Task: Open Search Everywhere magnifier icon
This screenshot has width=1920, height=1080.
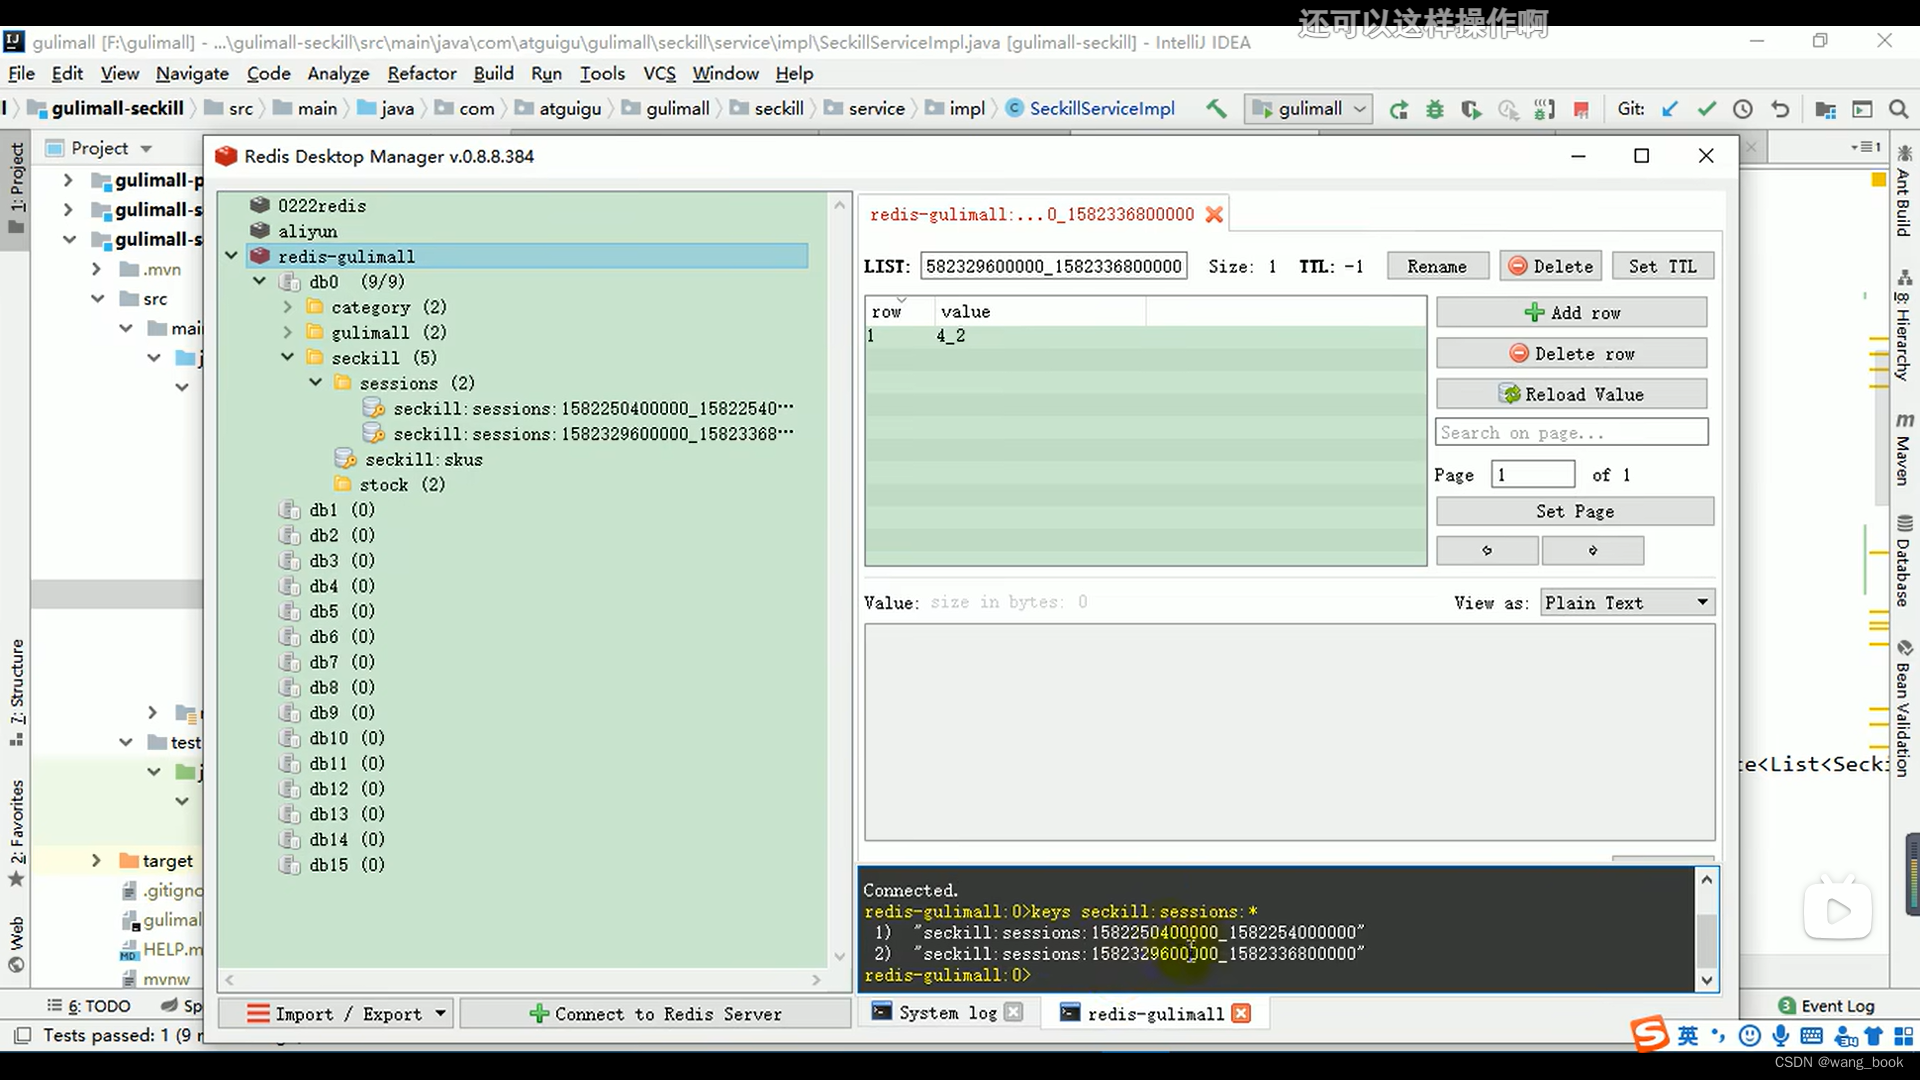Action: coord(1899,109)
